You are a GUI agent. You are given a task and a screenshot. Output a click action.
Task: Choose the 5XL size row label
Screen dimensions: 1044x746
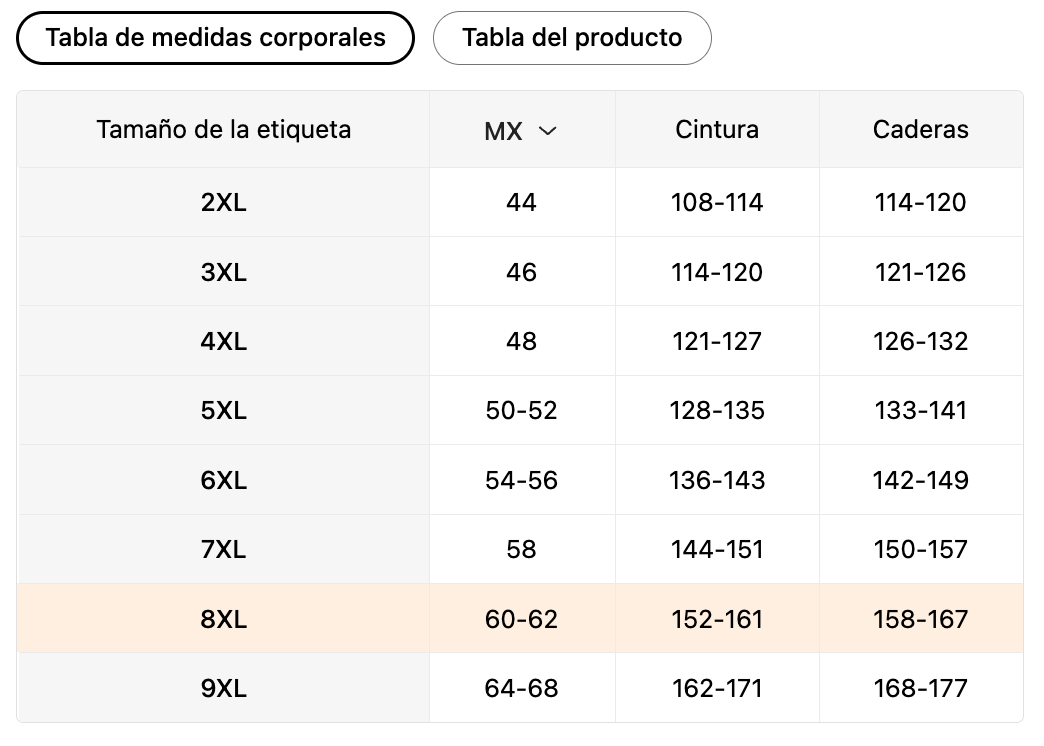click(x=223, y=411)
